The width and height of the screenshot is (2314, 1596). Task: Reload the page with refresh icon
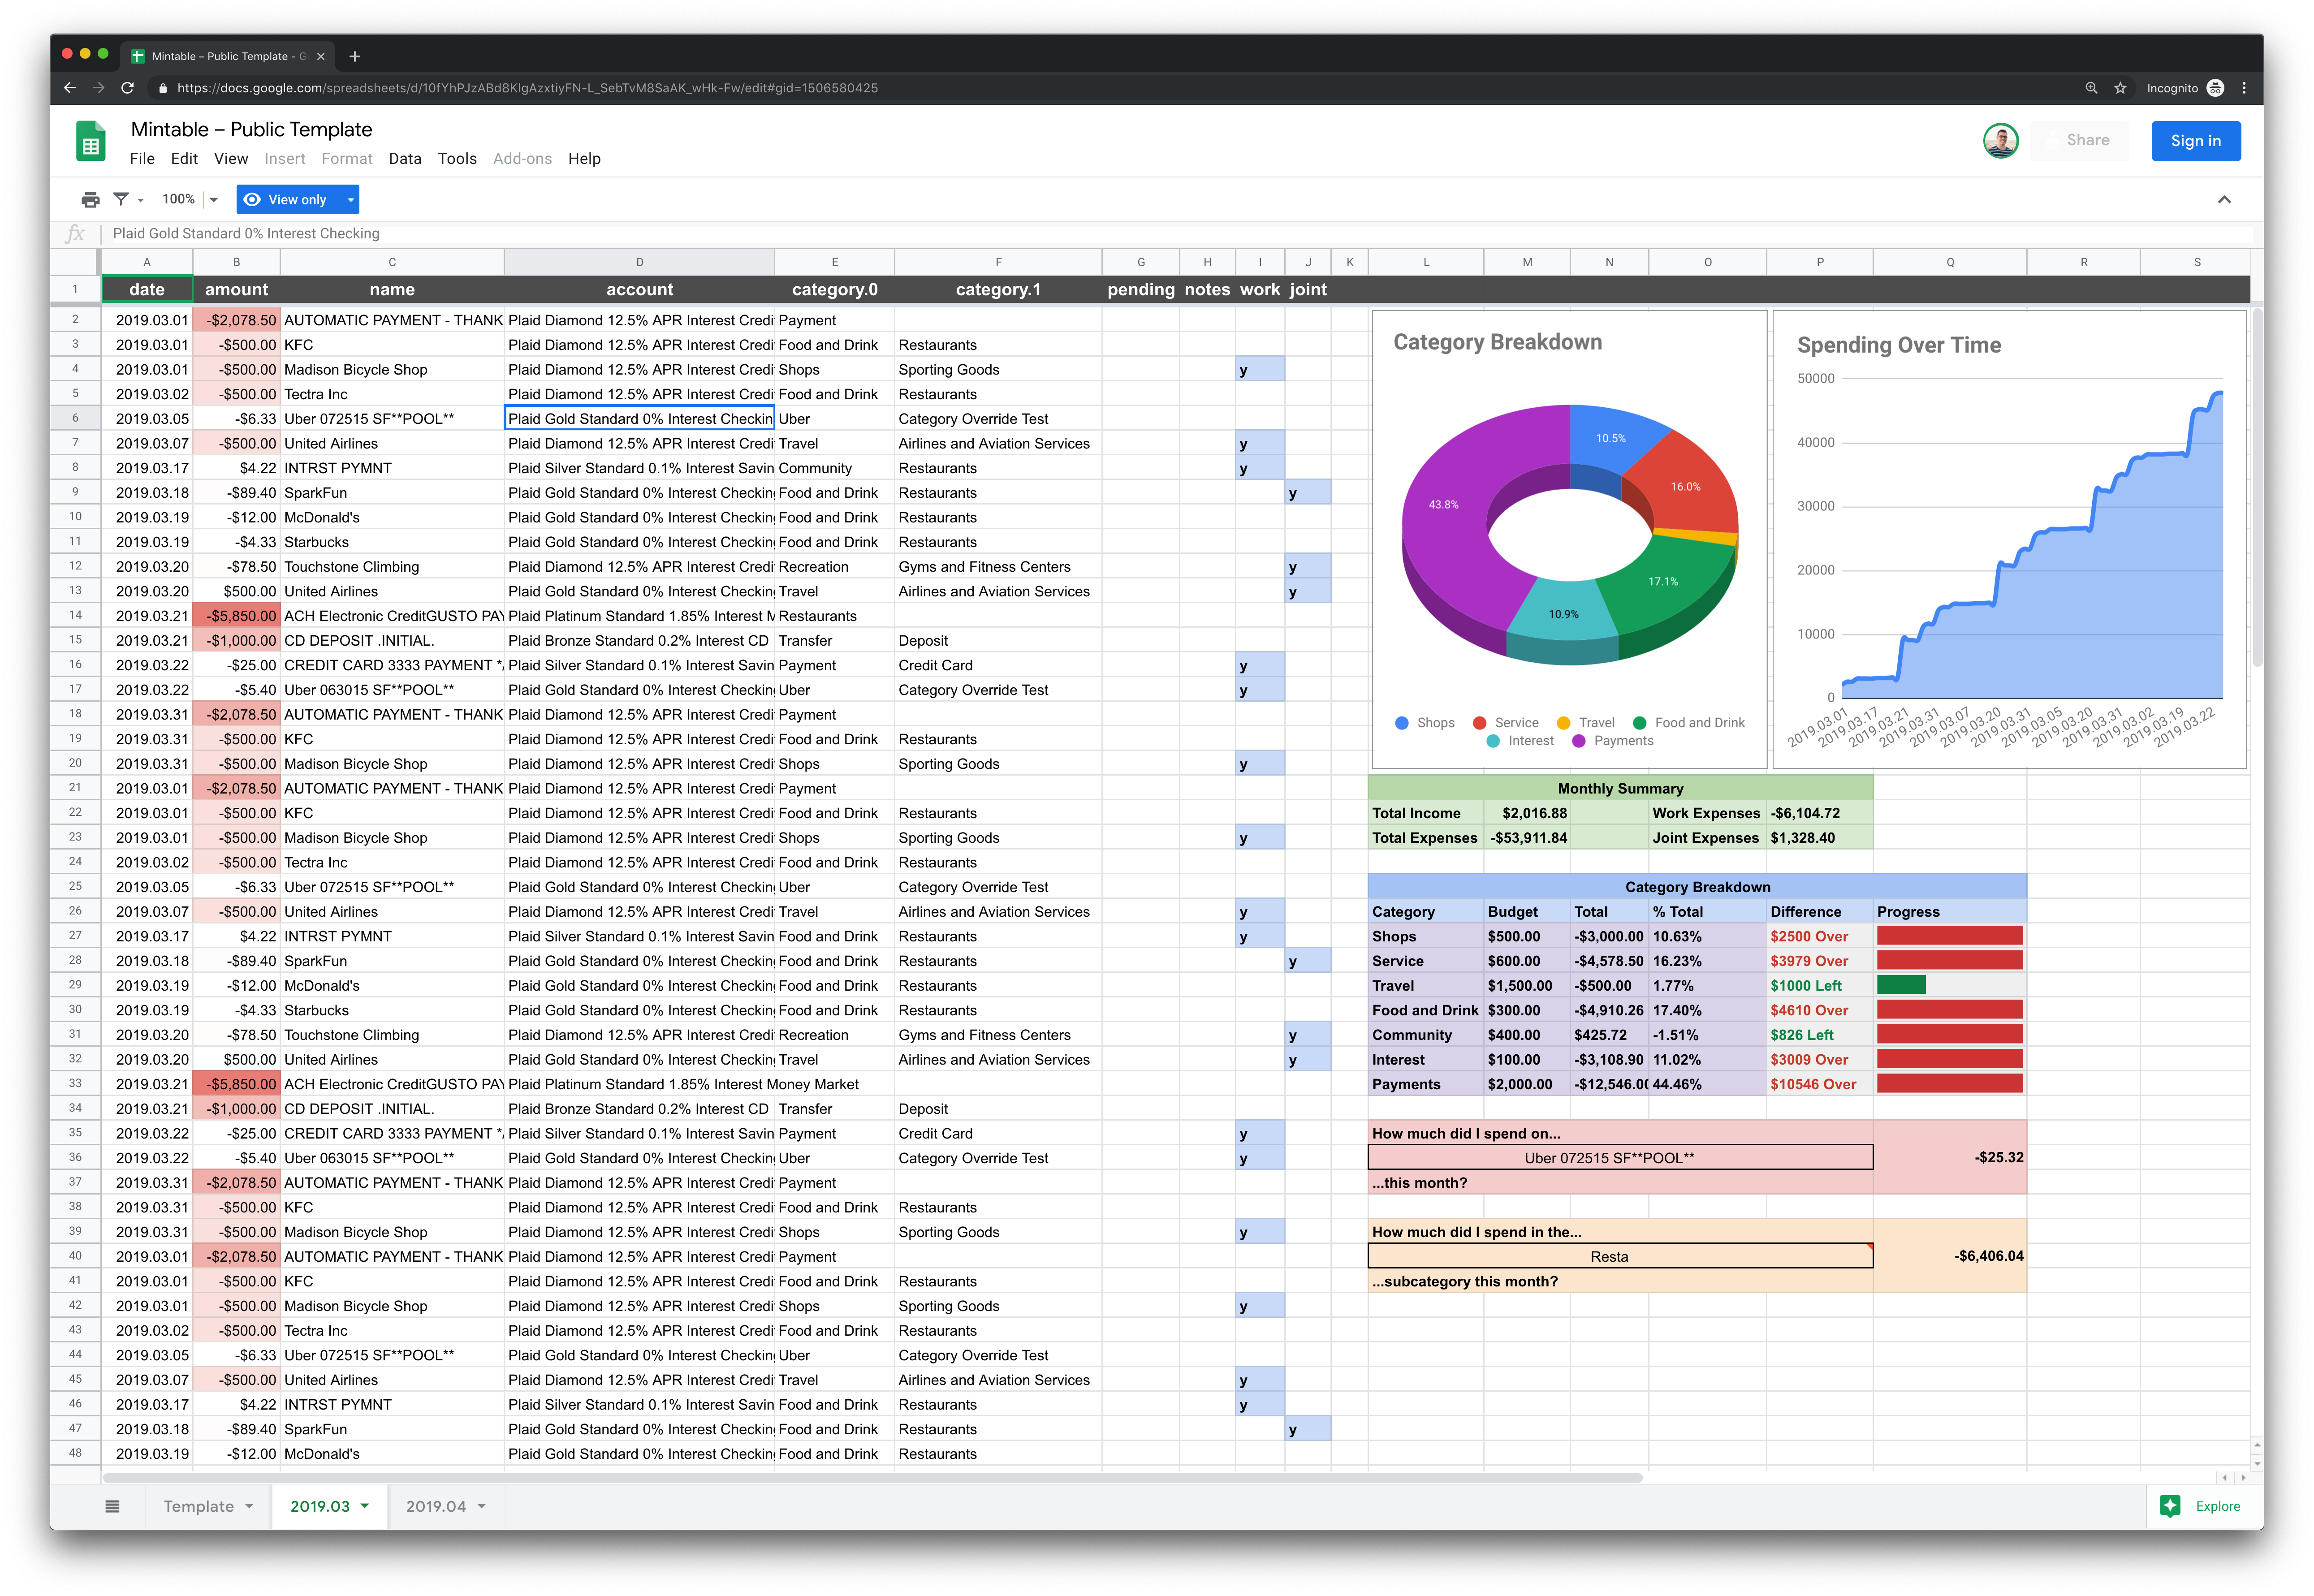[127, 88]
